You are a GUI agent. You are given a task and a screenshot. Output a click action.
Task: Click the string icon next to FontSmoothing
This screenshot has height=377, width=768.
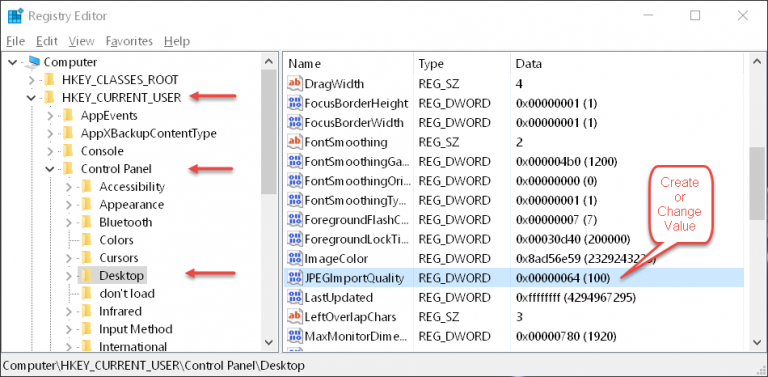click(x=295, y=142)
